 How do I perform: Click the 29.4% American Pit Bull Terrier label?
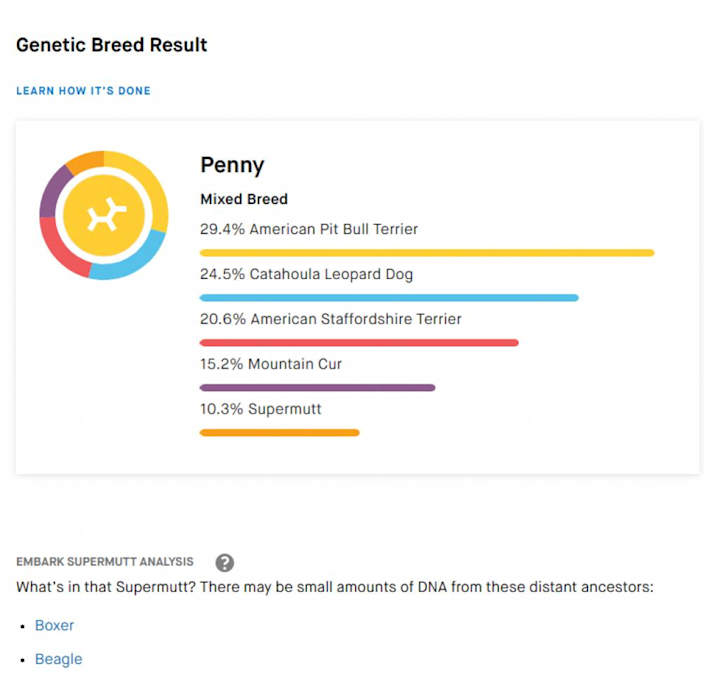[309, 229]
